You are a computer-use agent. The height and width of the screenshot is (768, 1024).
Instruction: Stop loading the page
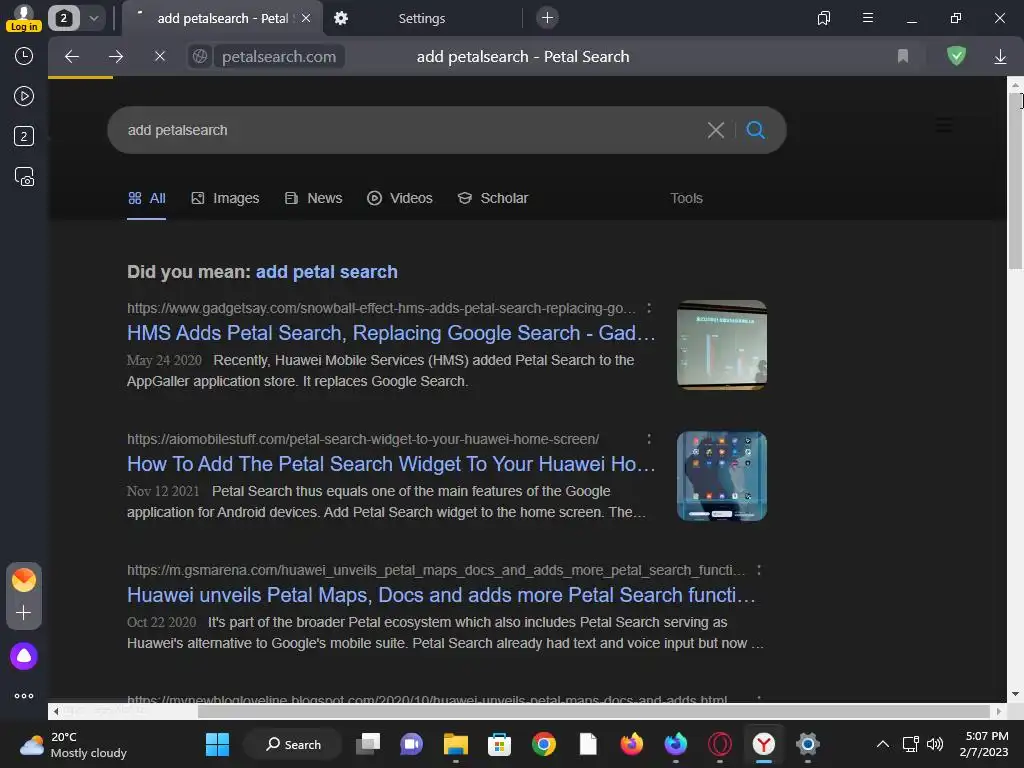pyautogui.click(x=159, y=57)
